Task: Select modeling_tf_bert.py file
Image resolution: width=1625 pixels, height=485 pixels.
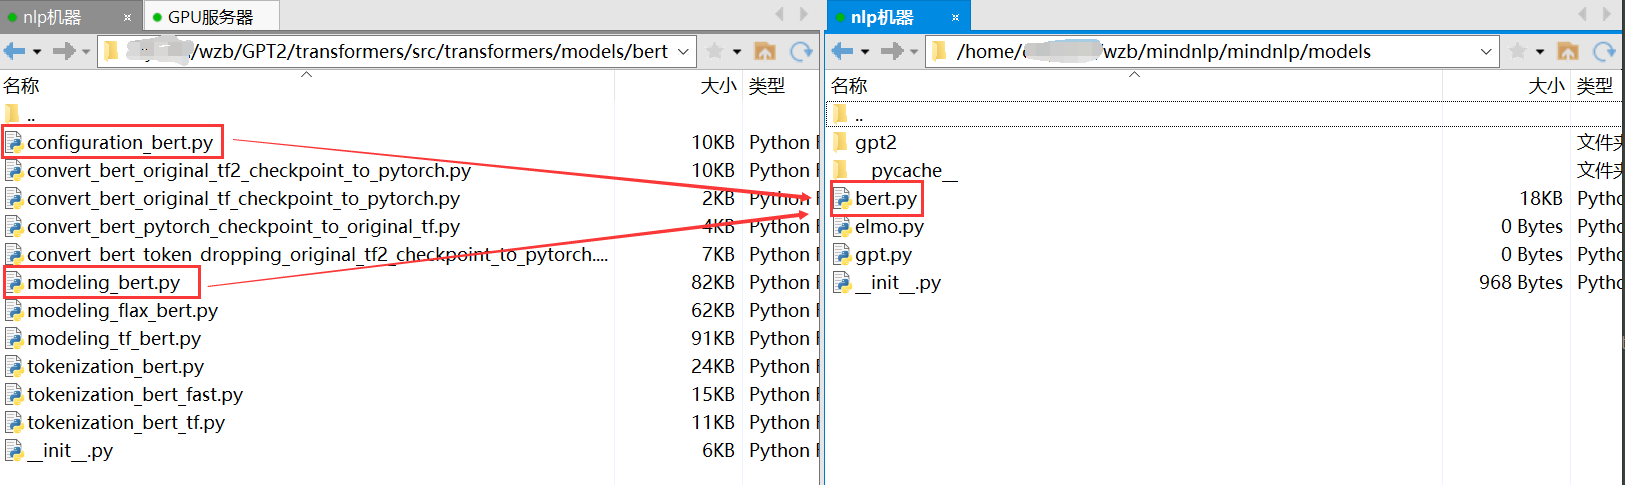Action: click(x=113, y=339)
